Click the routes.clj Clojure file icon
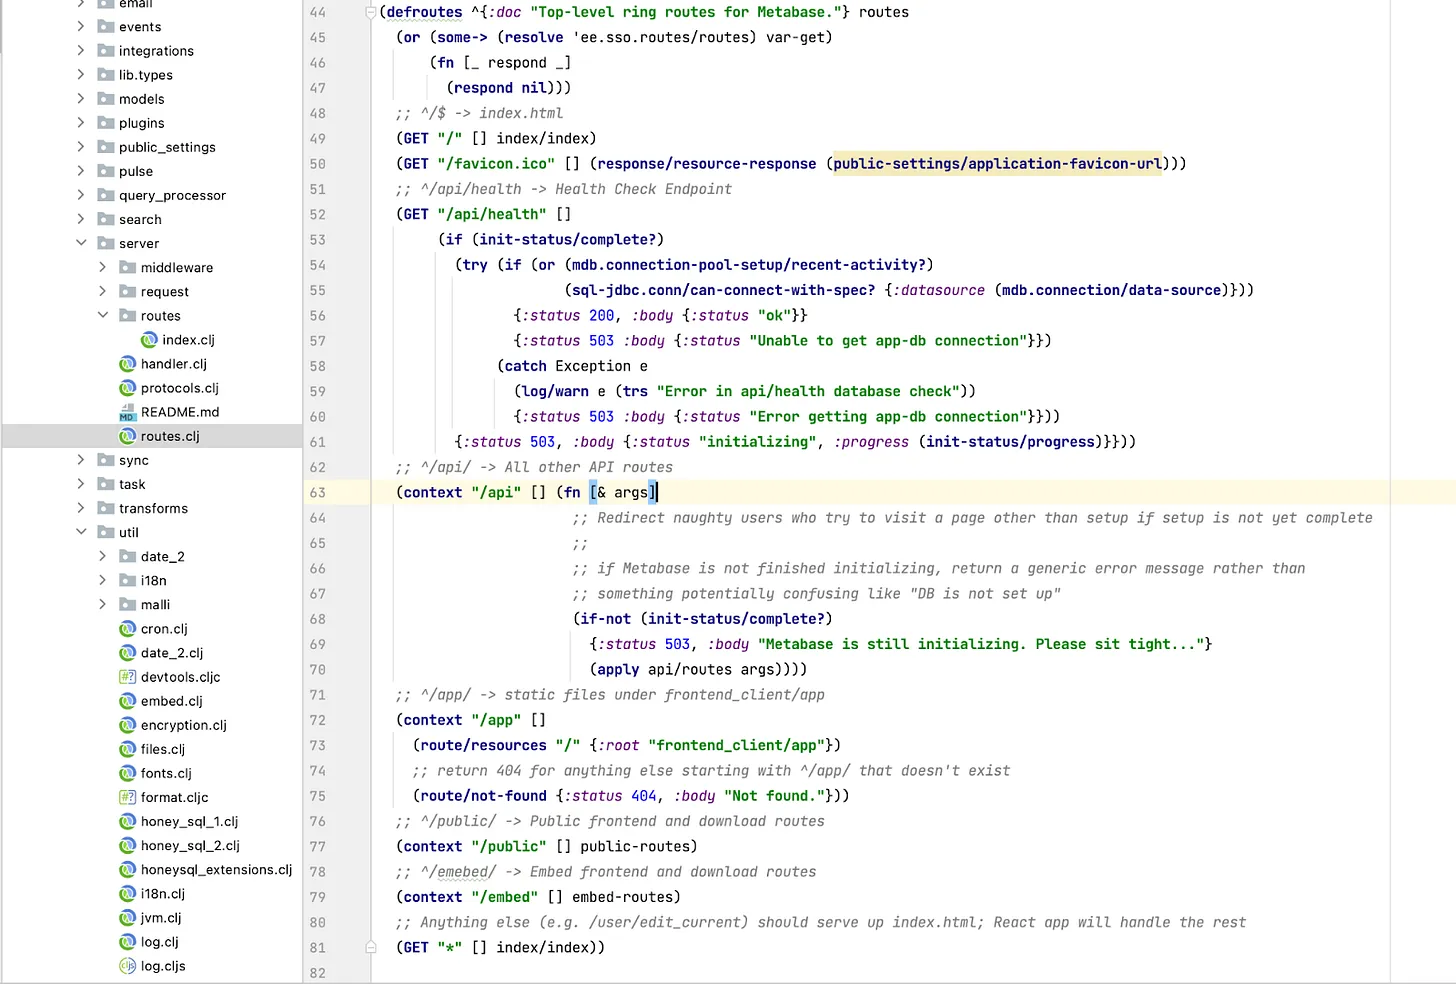 (x=127, y=436)
